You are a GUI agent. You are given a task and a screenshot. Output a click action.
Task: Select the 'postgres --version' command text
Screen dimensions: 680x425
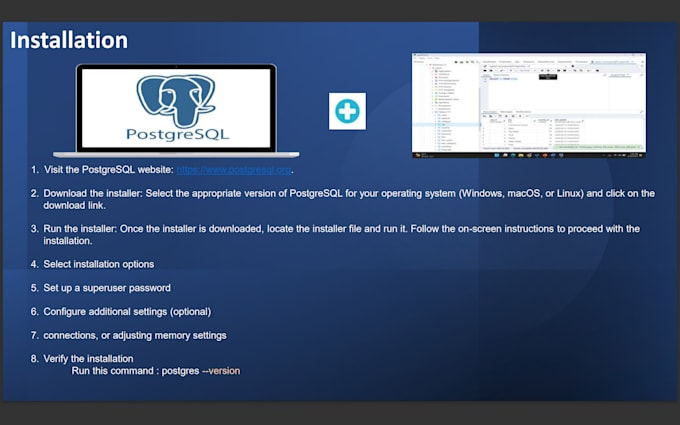point(201,371)
